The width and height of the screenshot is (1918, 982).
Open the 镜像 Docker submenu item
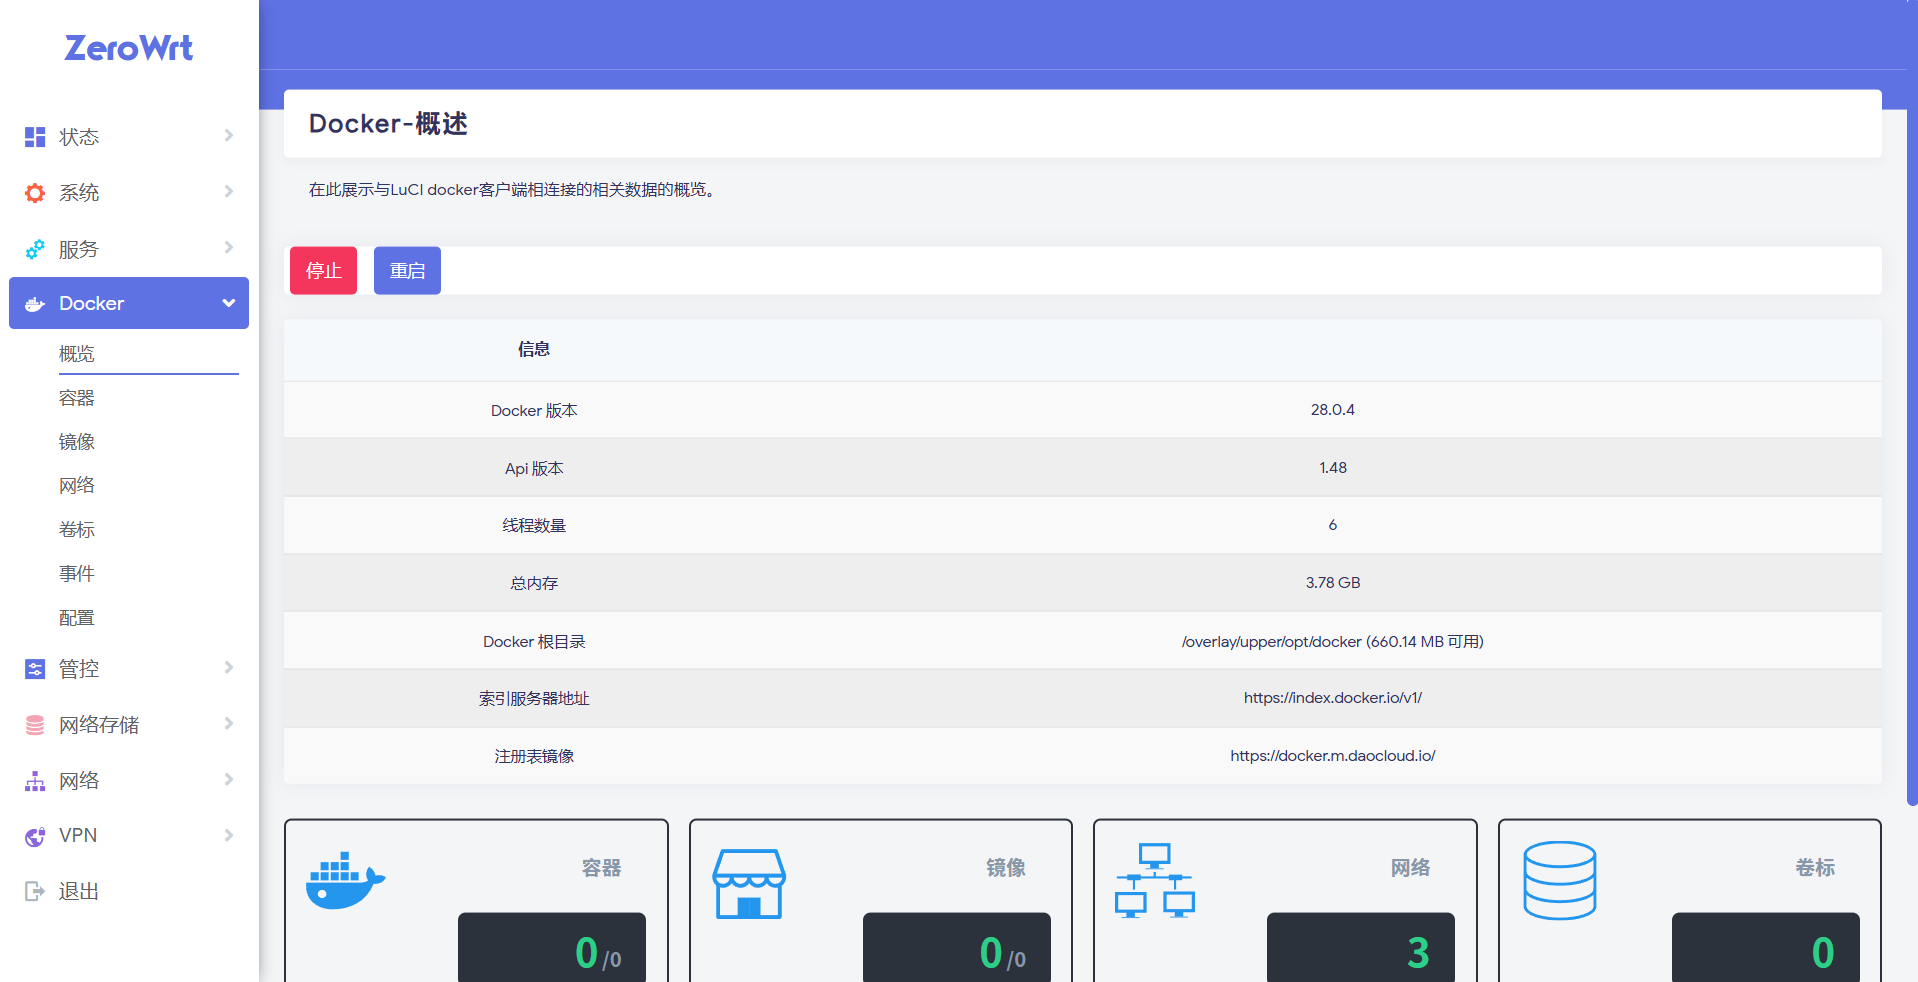click(x=77, y=442)
